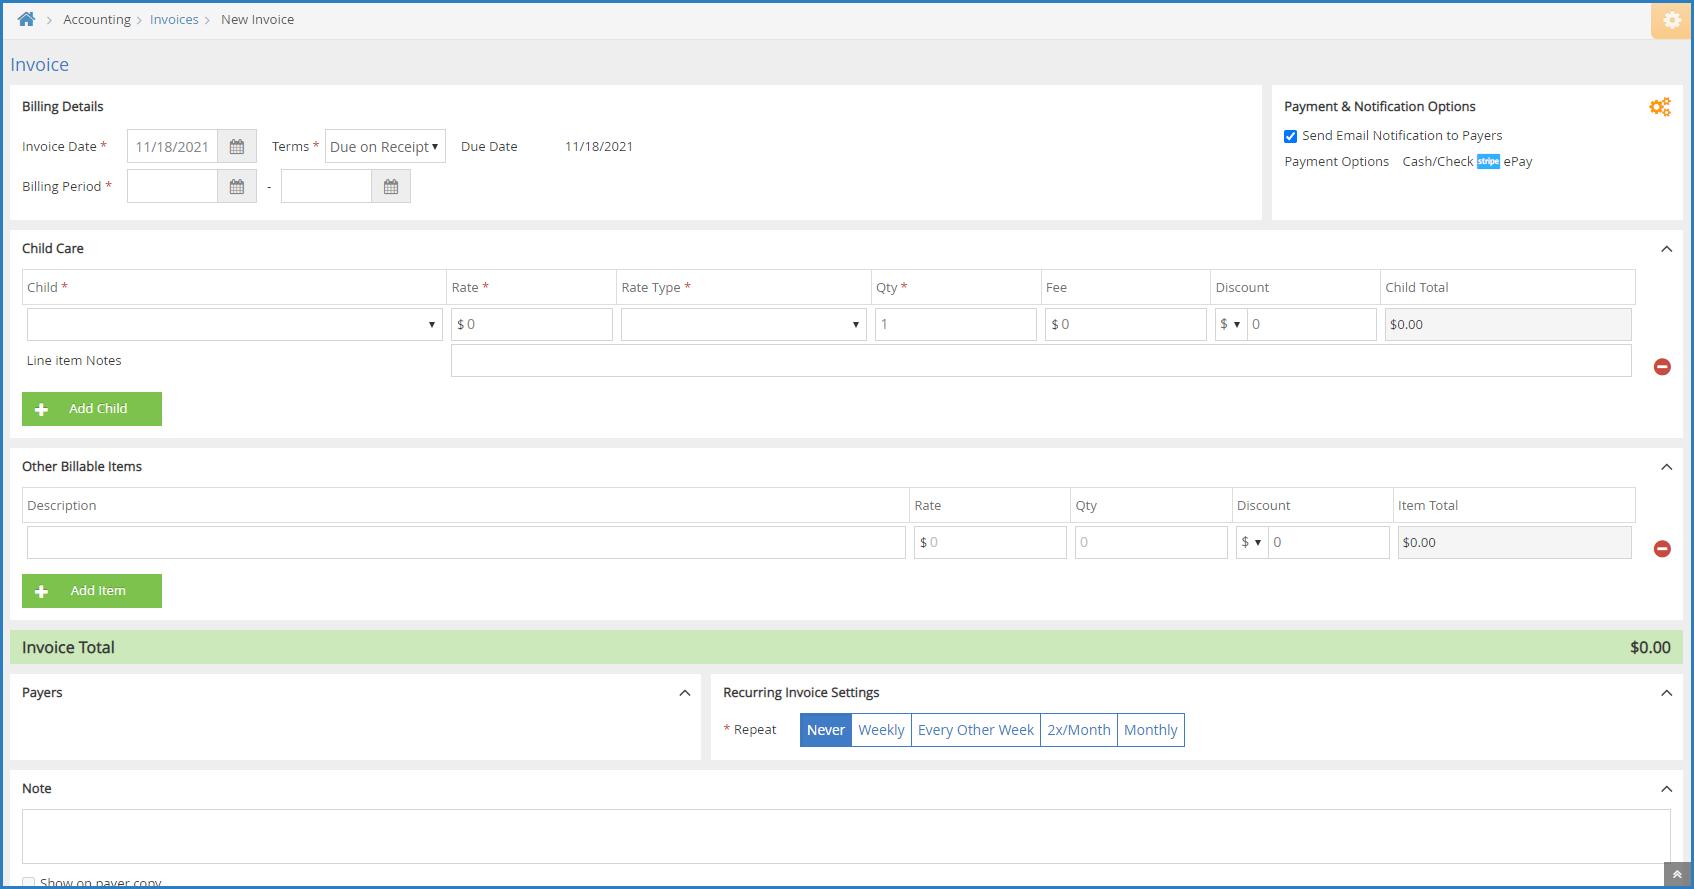Click the billable item Description field
The width and height of the screenshot is (1694, 889).
(x=466, y=543)
